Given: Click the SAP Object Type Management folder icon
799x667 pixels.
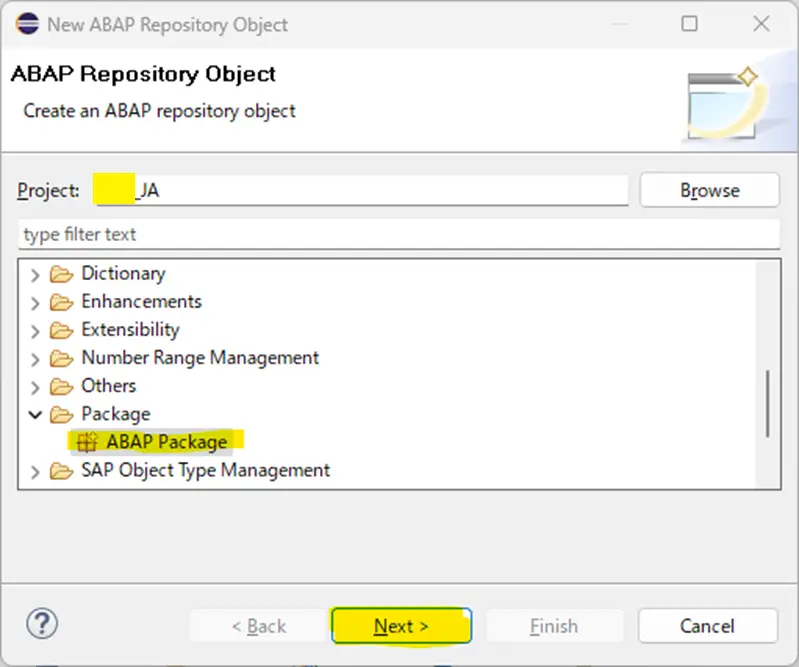Looking at the screenshot, I should pos(61,471).
